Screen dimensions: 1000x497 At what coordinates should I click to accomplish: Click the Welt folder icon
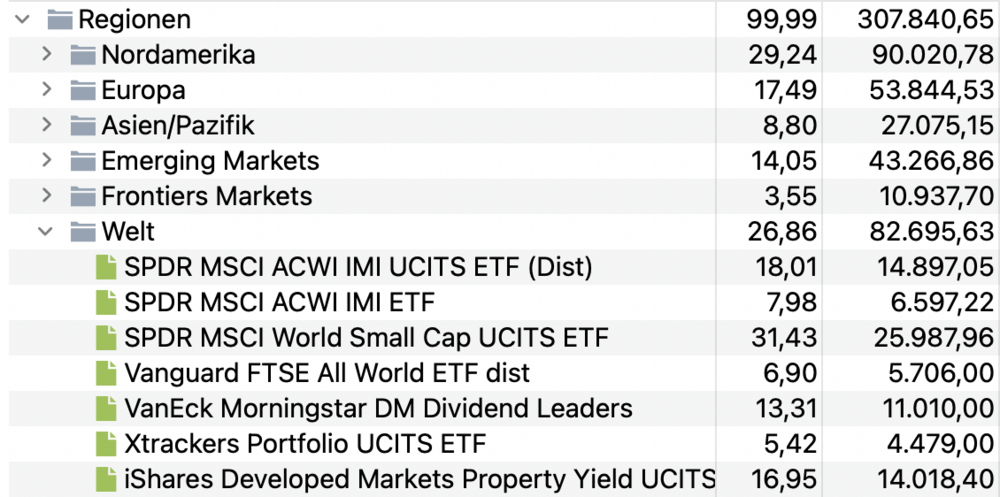coord(83,232)
